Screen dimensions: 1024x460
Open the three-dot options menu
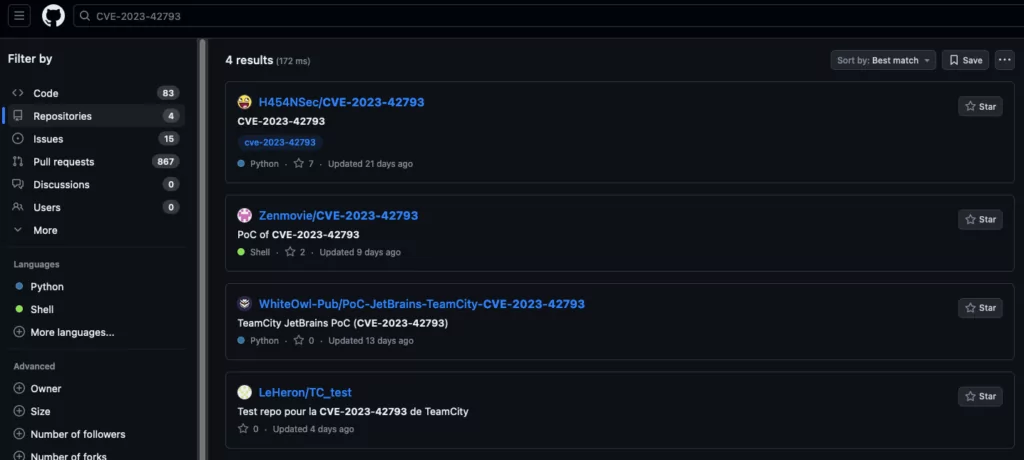point(1004,60)
